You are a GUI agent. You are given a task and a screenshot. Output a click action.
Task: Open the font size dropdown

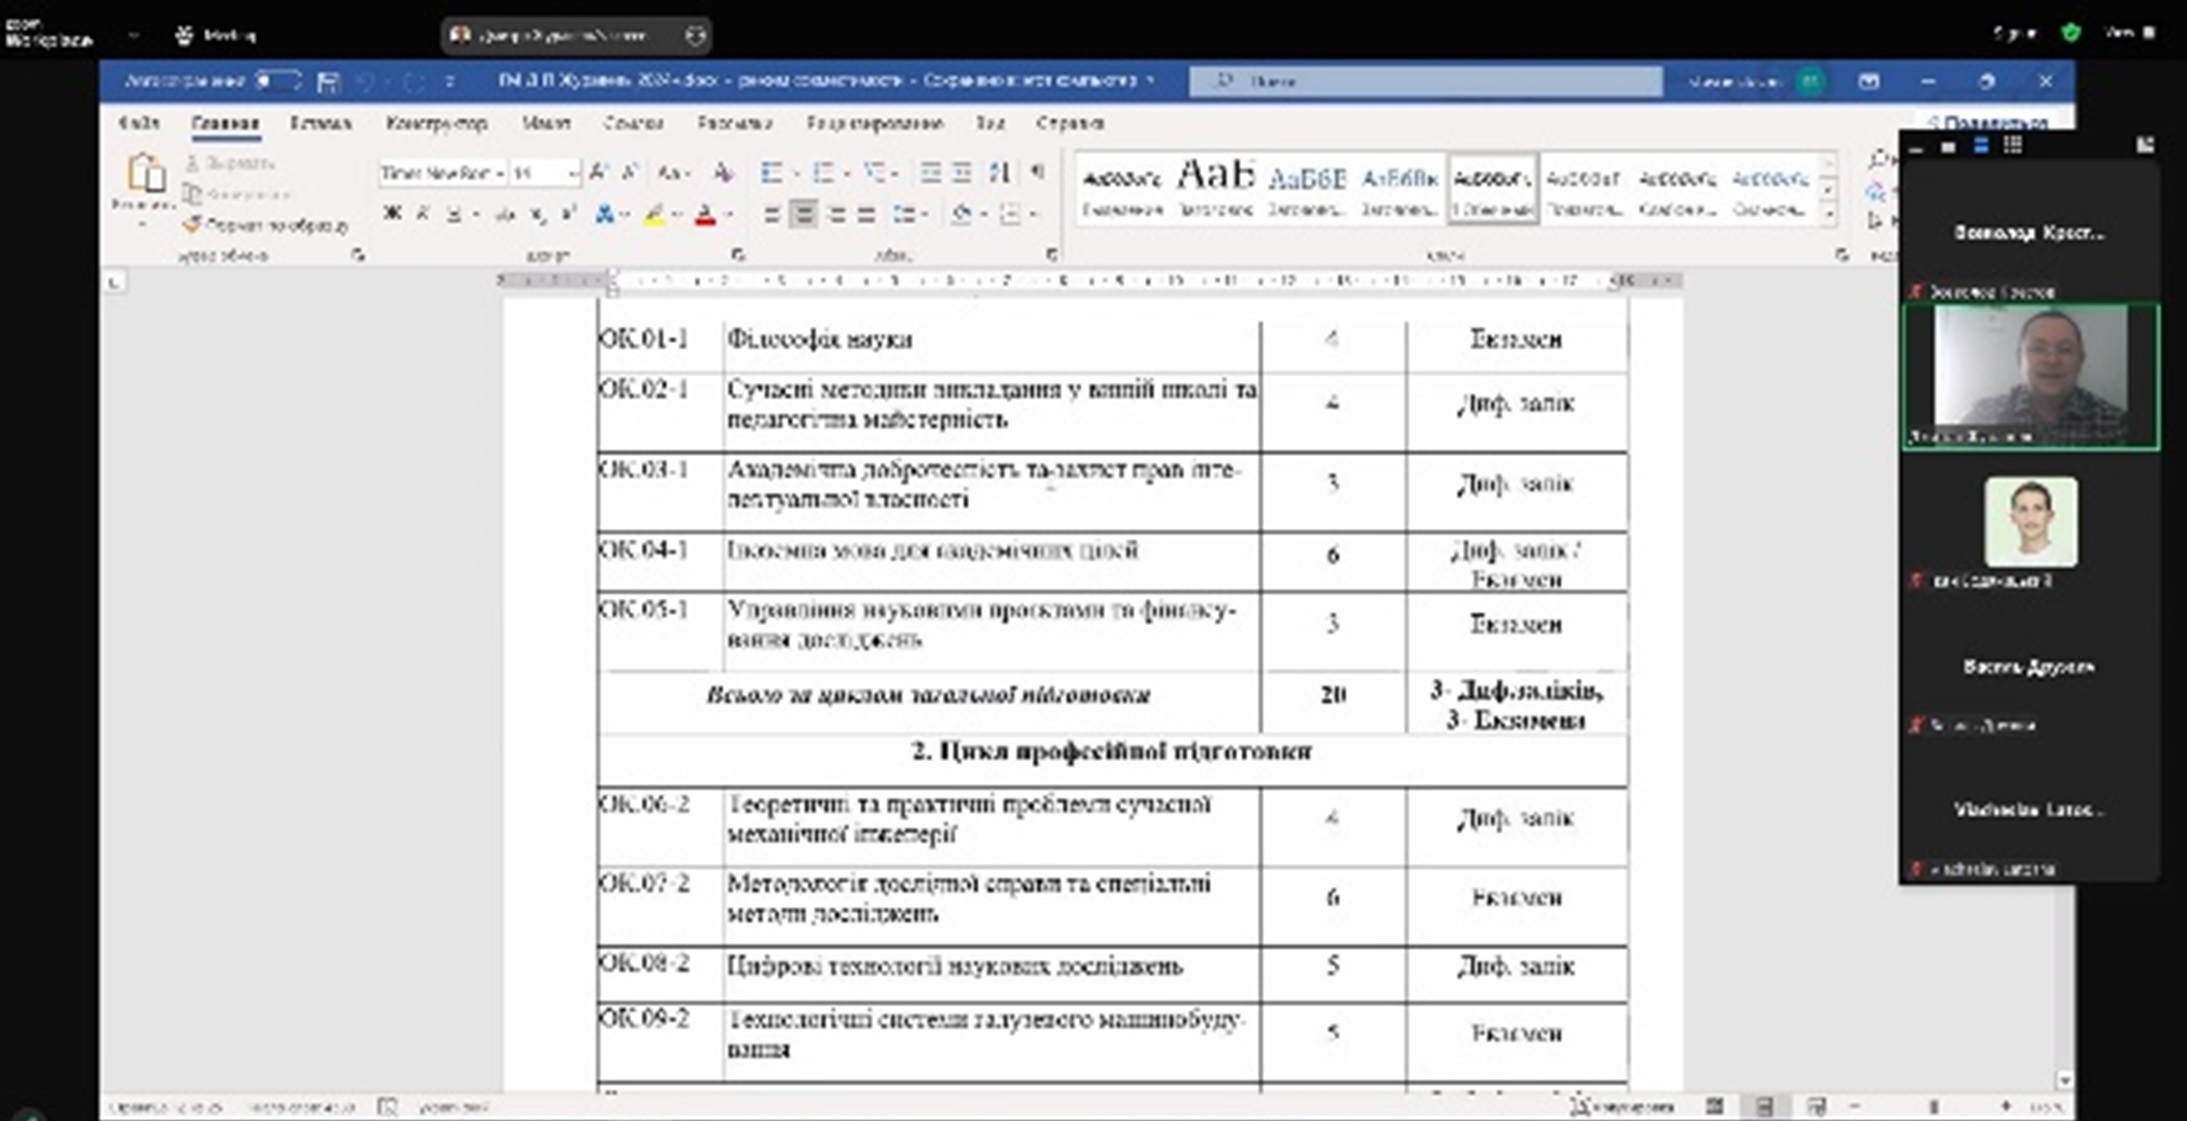[572, 174]
